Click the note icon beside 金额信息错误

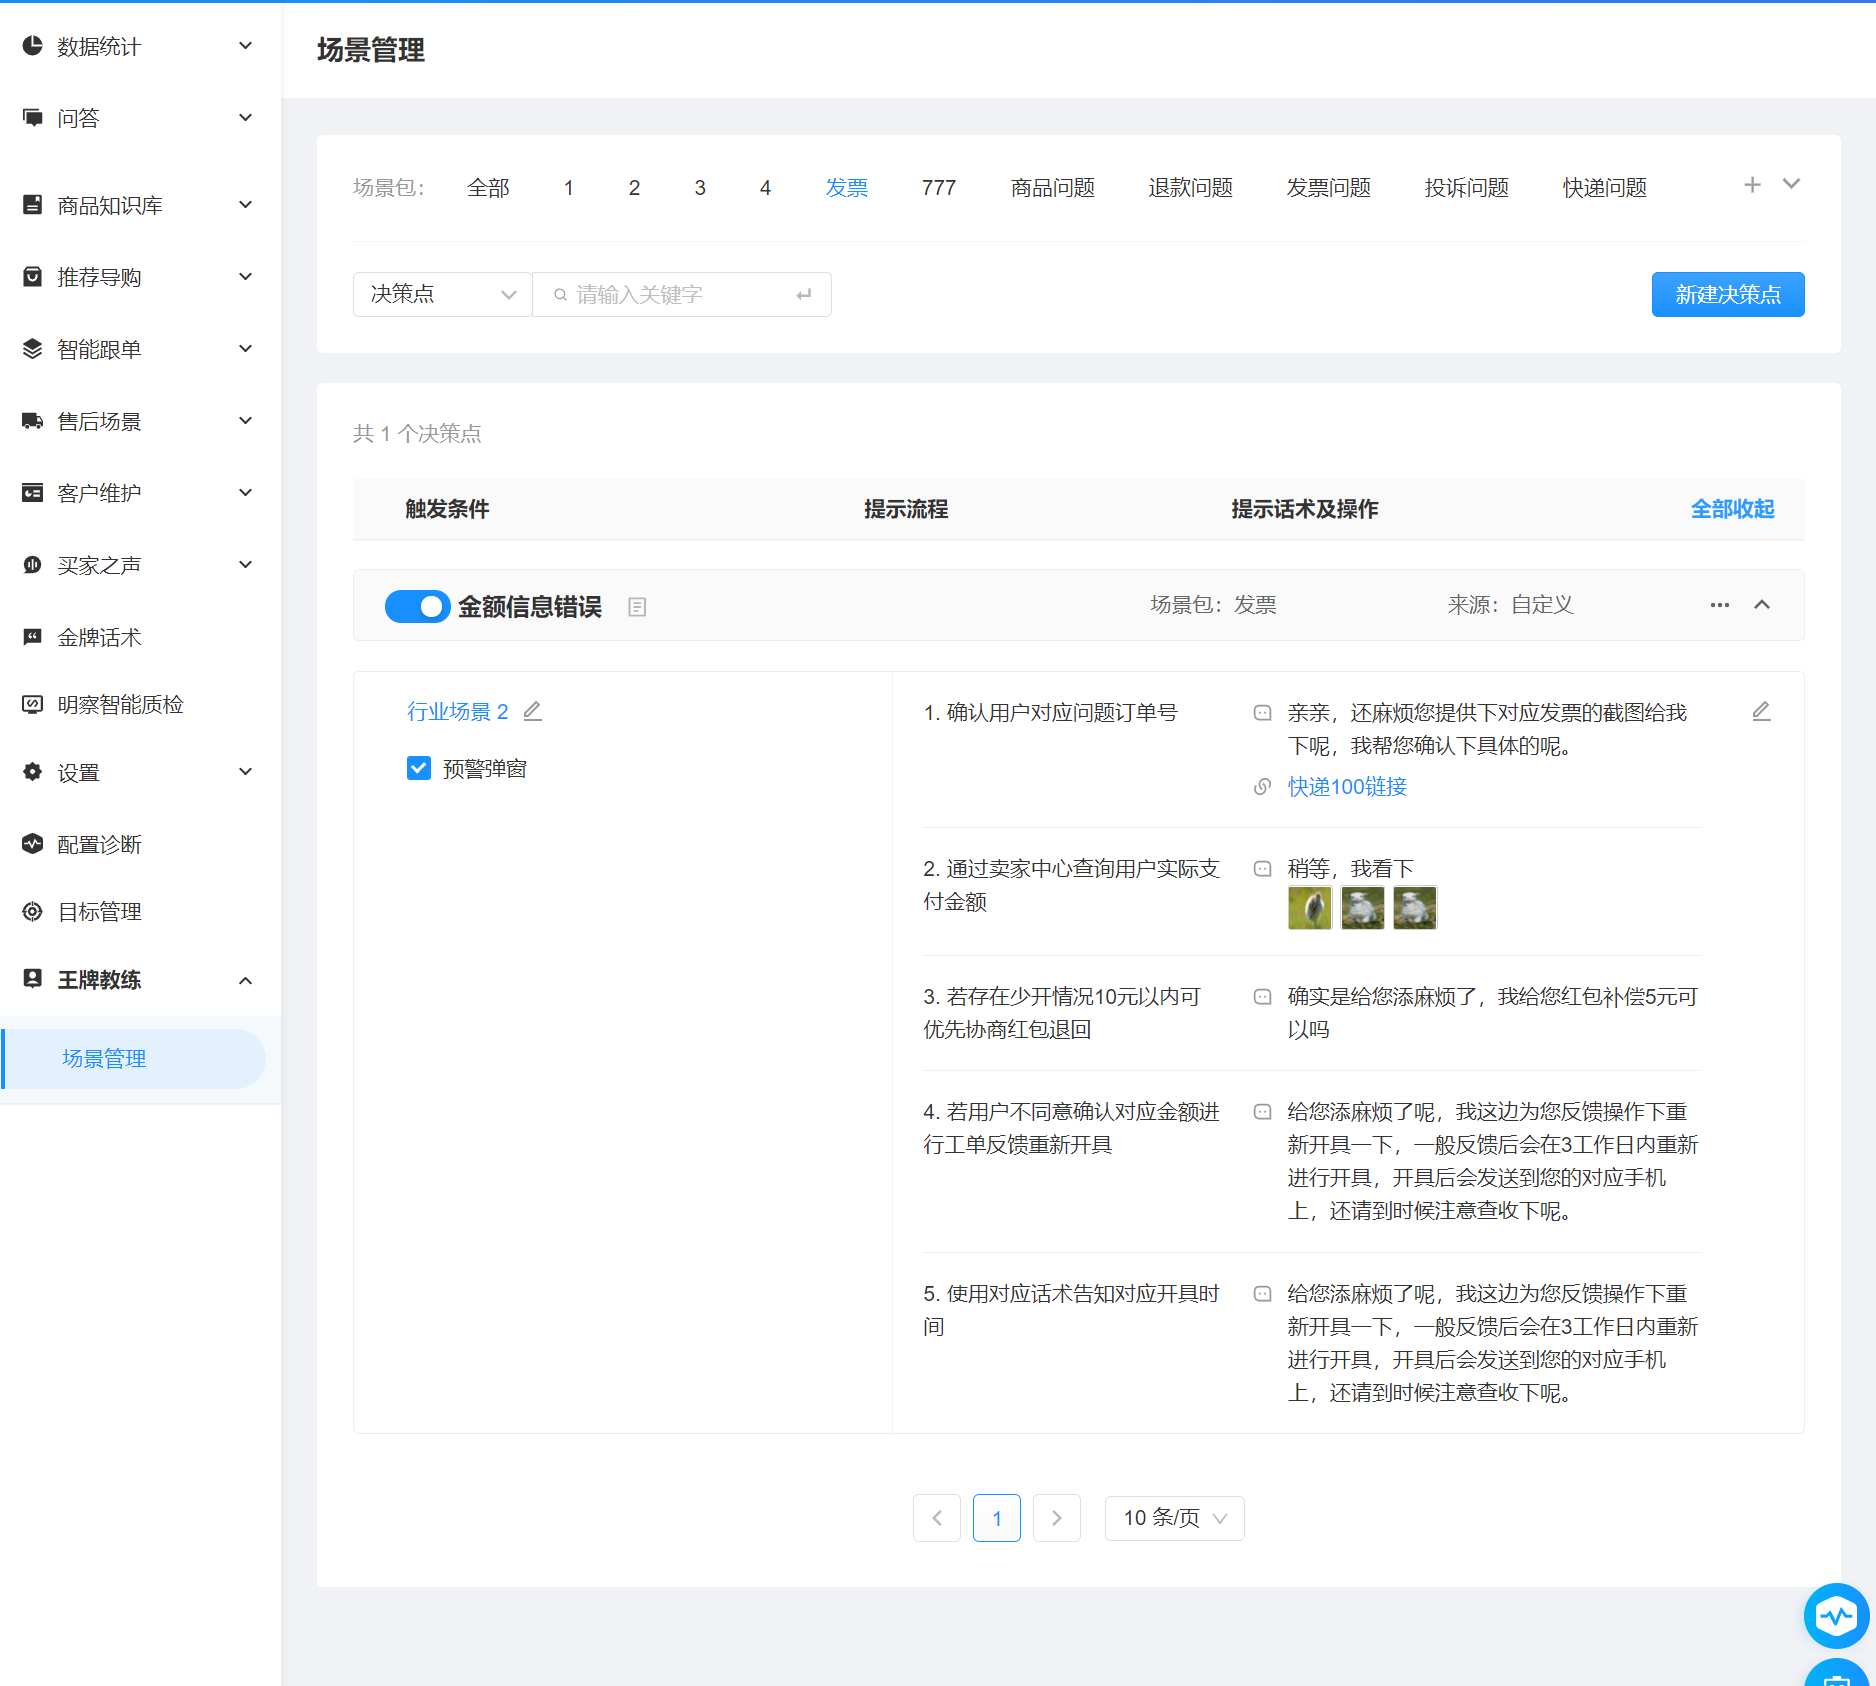(637, 607)
